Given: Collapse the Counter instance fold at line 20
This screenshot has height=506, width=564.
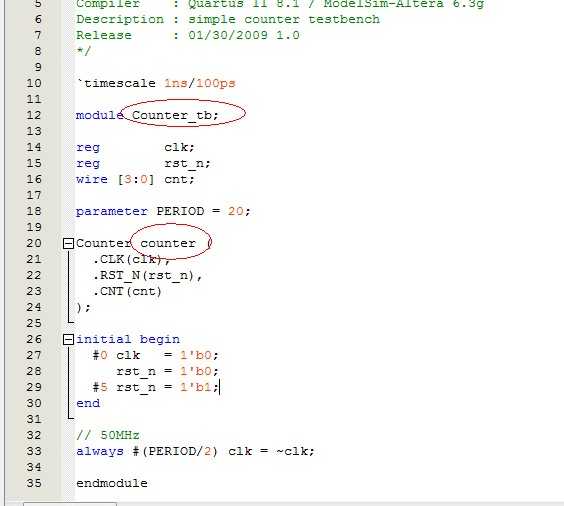Looking at the screenshot, I should (x=68, y=243).
